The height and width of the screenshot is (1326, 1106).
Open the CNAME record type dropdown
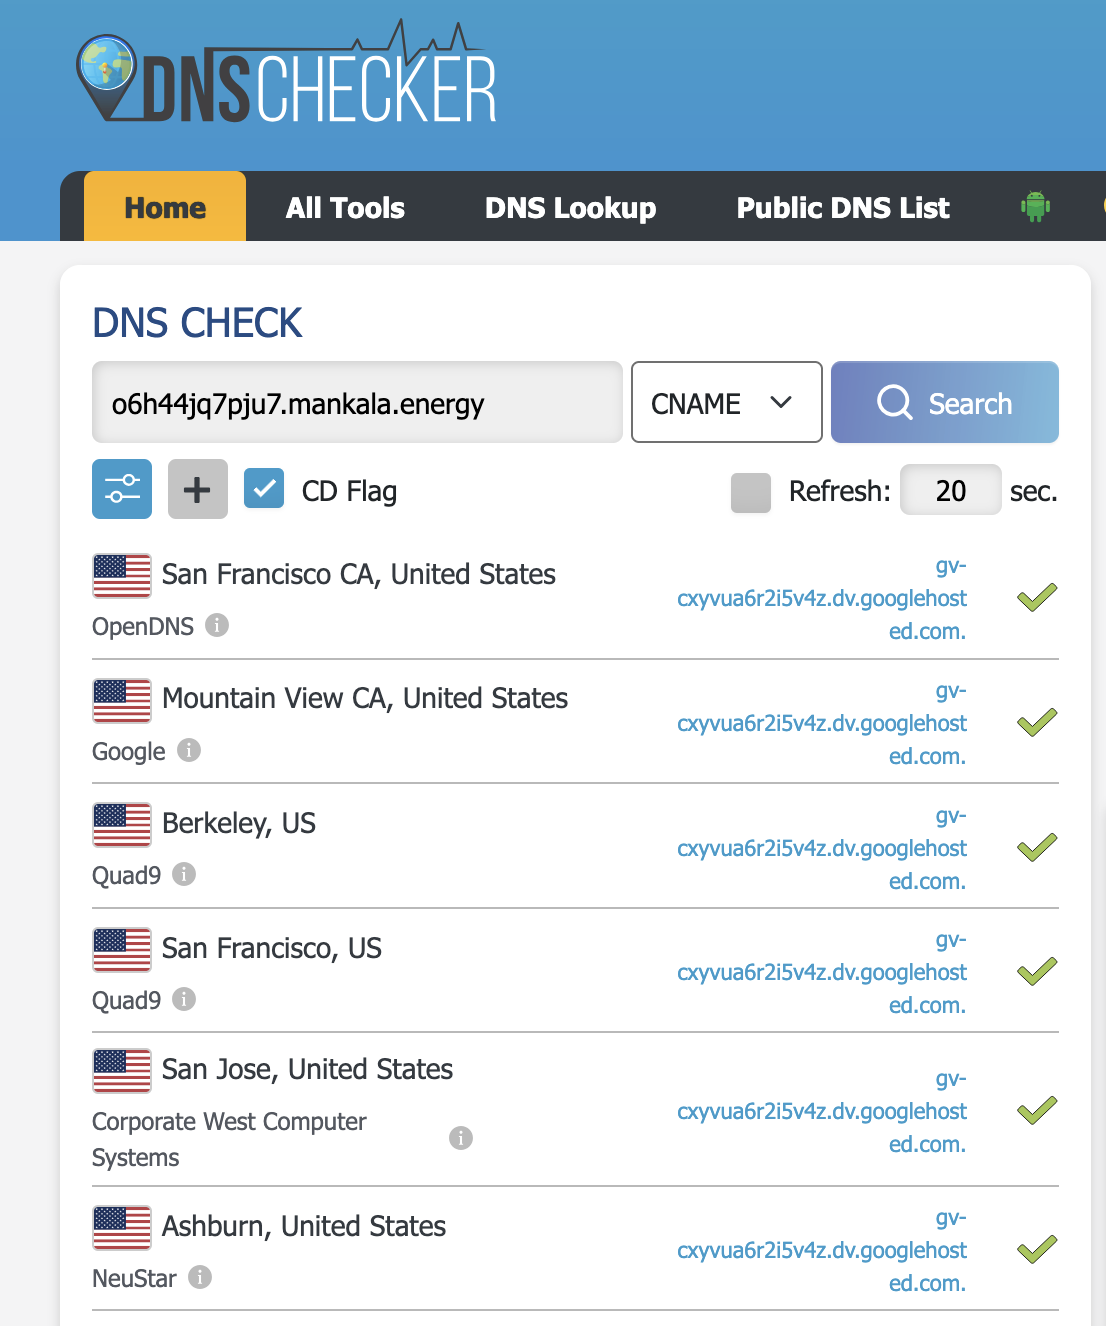[726, 402]
